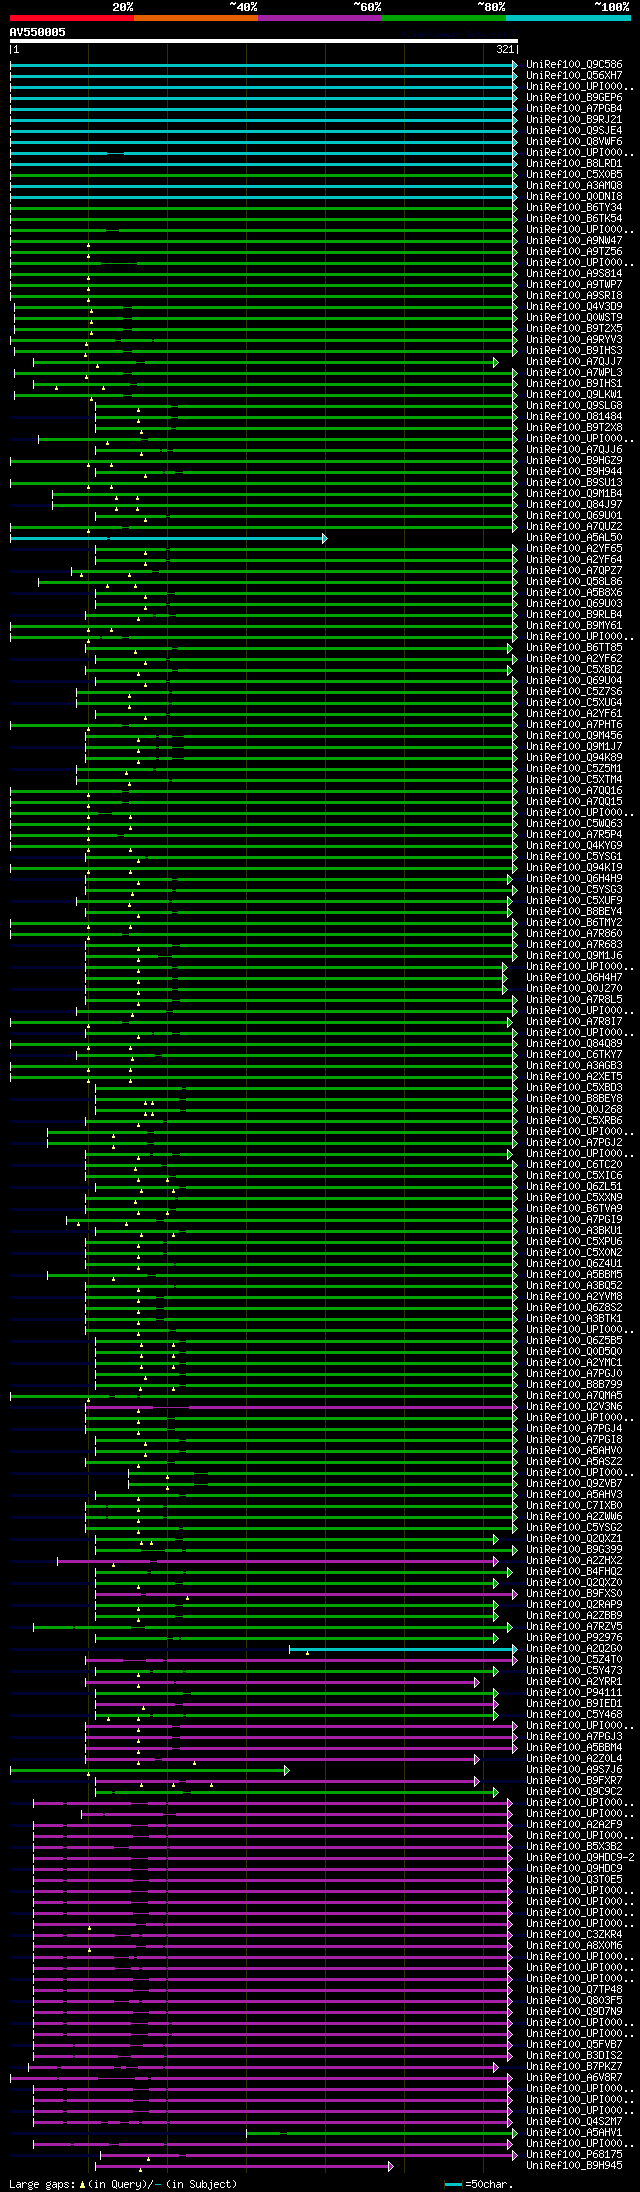Select the UniRef100_A7PGB4 label
The image size is (640, 2192).
[574, 109]
